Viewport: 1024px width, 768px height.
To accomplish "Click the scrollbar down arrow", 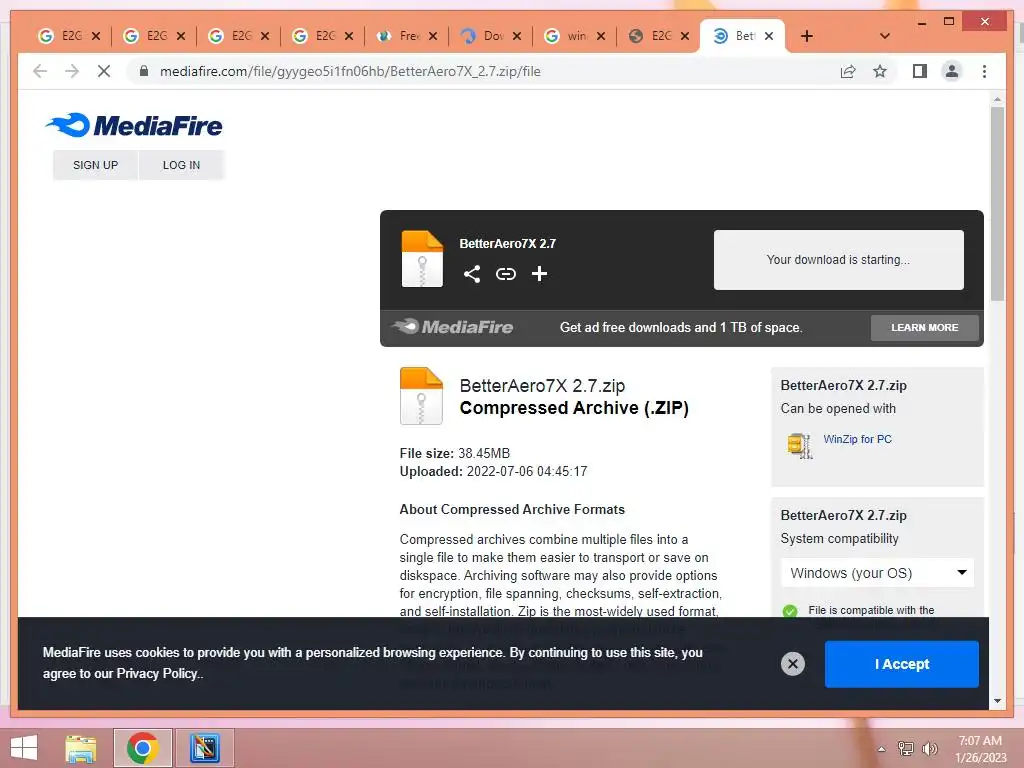I will point(997,701).
